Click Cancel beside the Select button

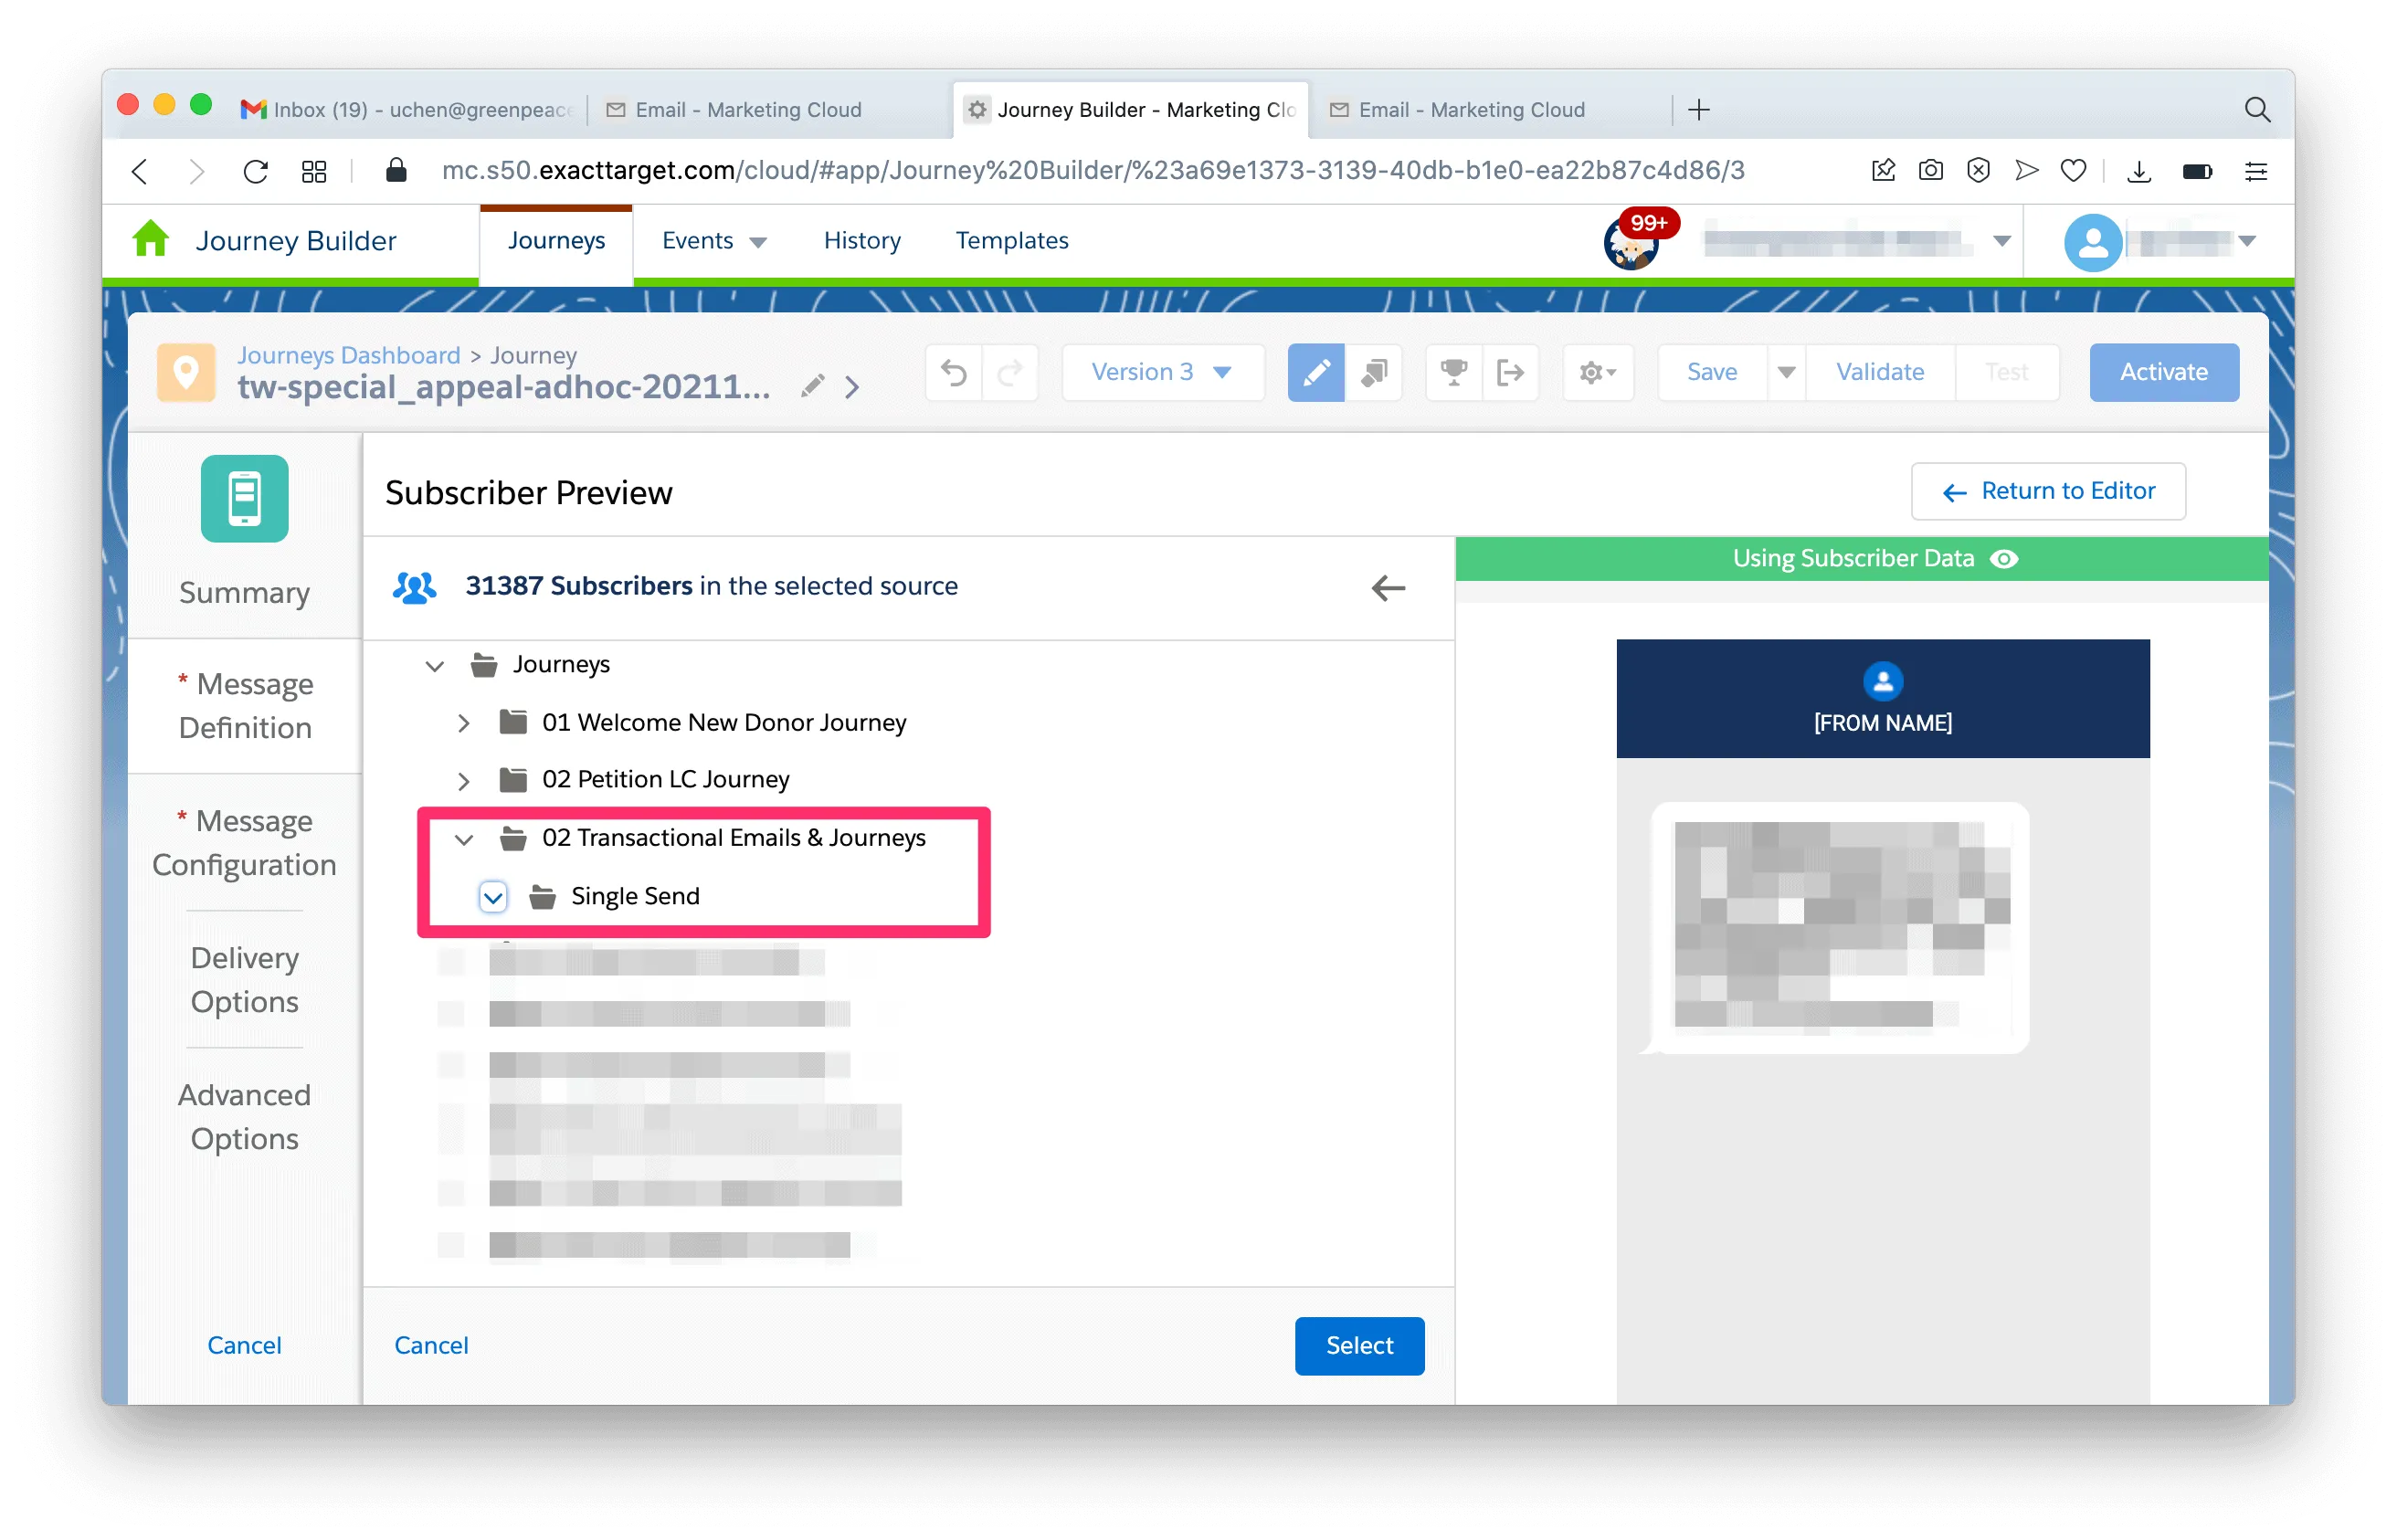click(431, 1346)
